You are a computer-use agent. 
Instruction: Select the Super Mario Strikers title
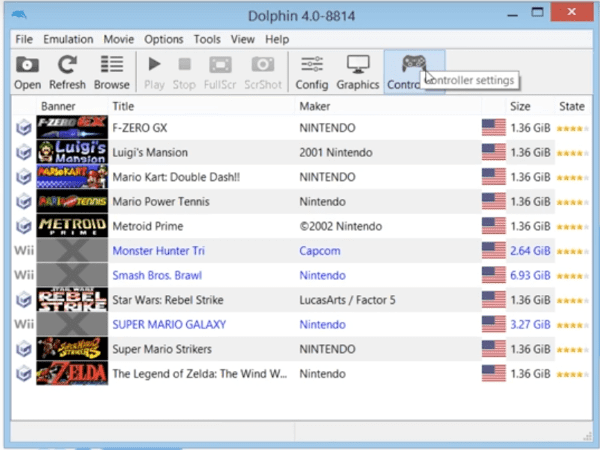point(162,349)
